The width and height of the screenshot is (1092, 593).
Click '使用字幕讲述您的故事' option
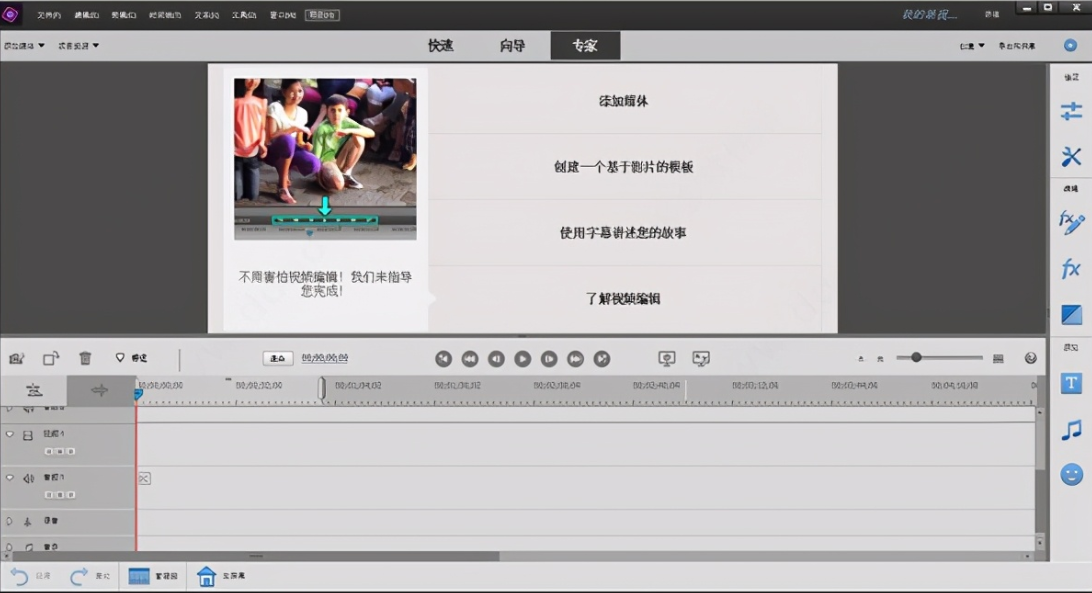pyautogui.click(x=623, y=233)
